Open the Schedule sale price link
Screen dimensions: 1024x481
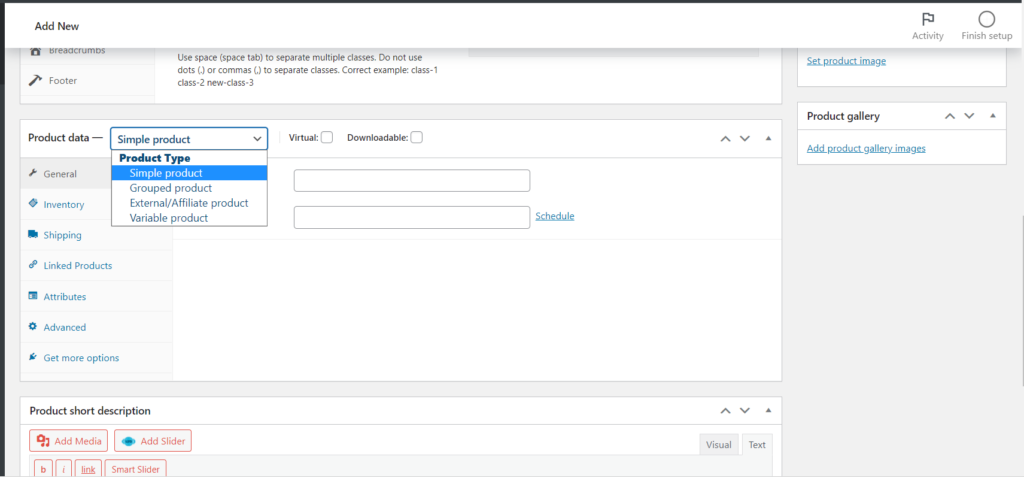tap(555, 216)
